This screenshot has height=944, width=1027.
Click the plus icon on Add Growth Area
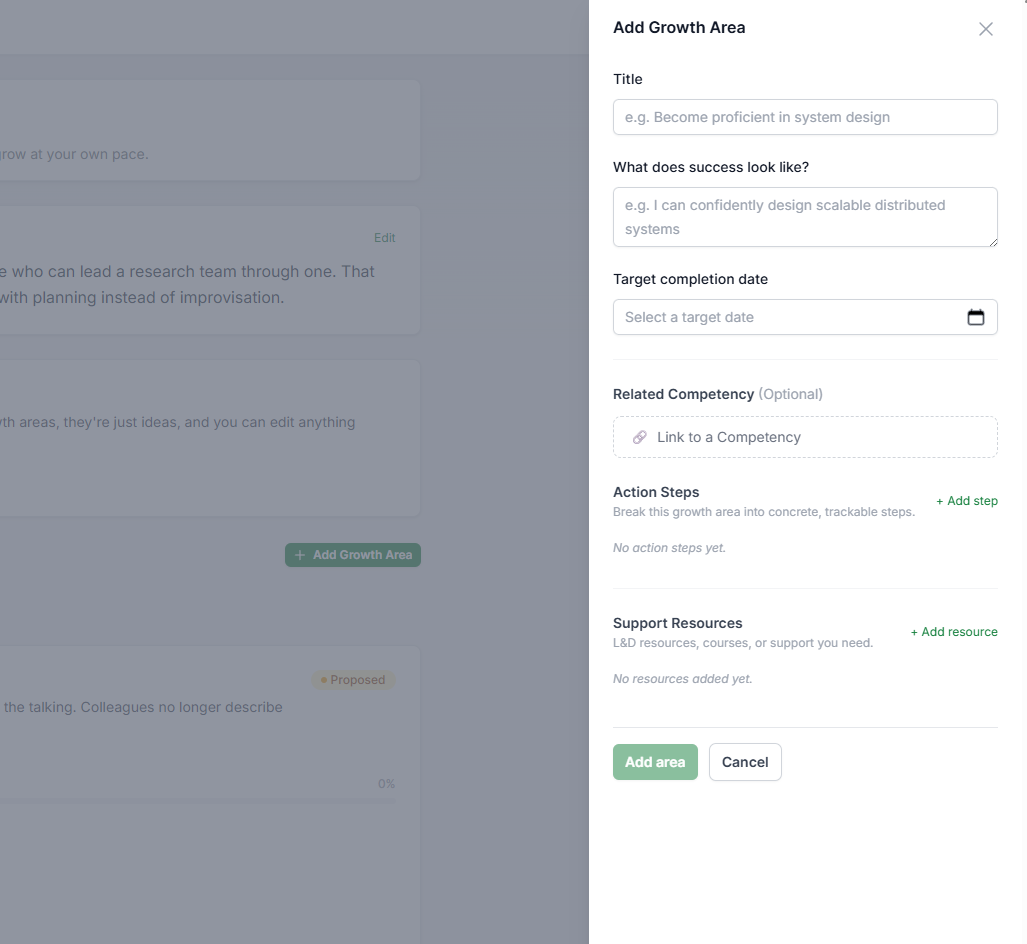[300, 555]
